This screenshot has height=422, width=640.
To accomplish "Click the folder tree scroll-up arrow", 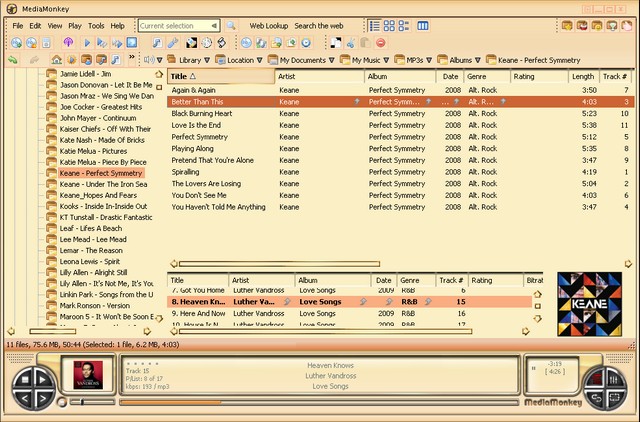I will coord(159,74).
